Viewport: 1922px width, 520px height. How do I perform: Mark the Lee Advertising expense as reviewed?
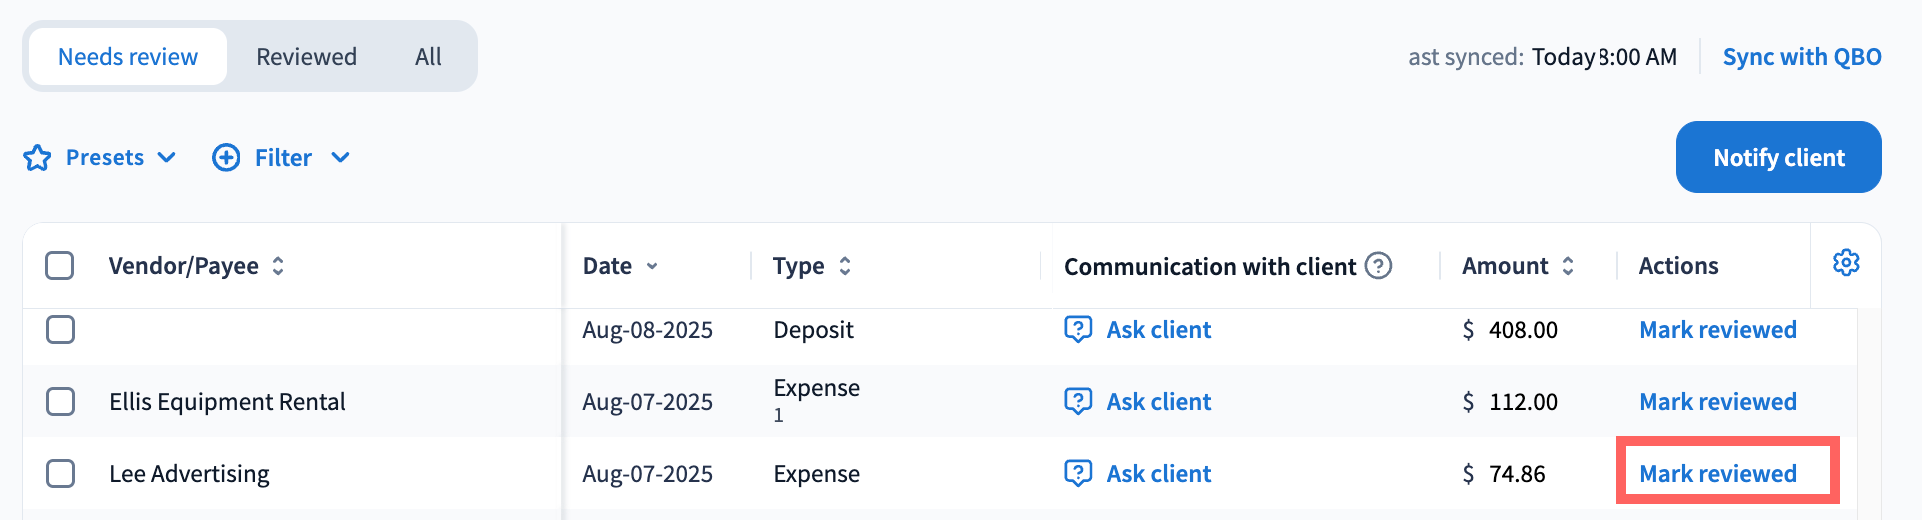(x=1717, y=473)
